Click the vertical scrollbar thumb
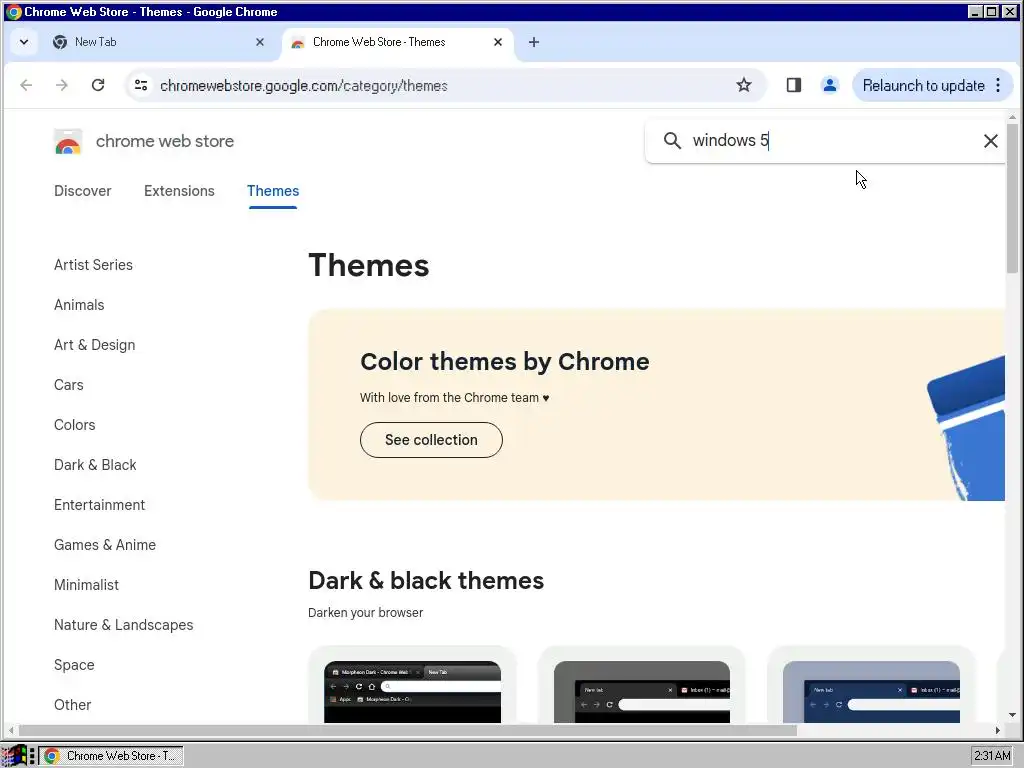1024x768 pixels. click(x=1012, y=199)
